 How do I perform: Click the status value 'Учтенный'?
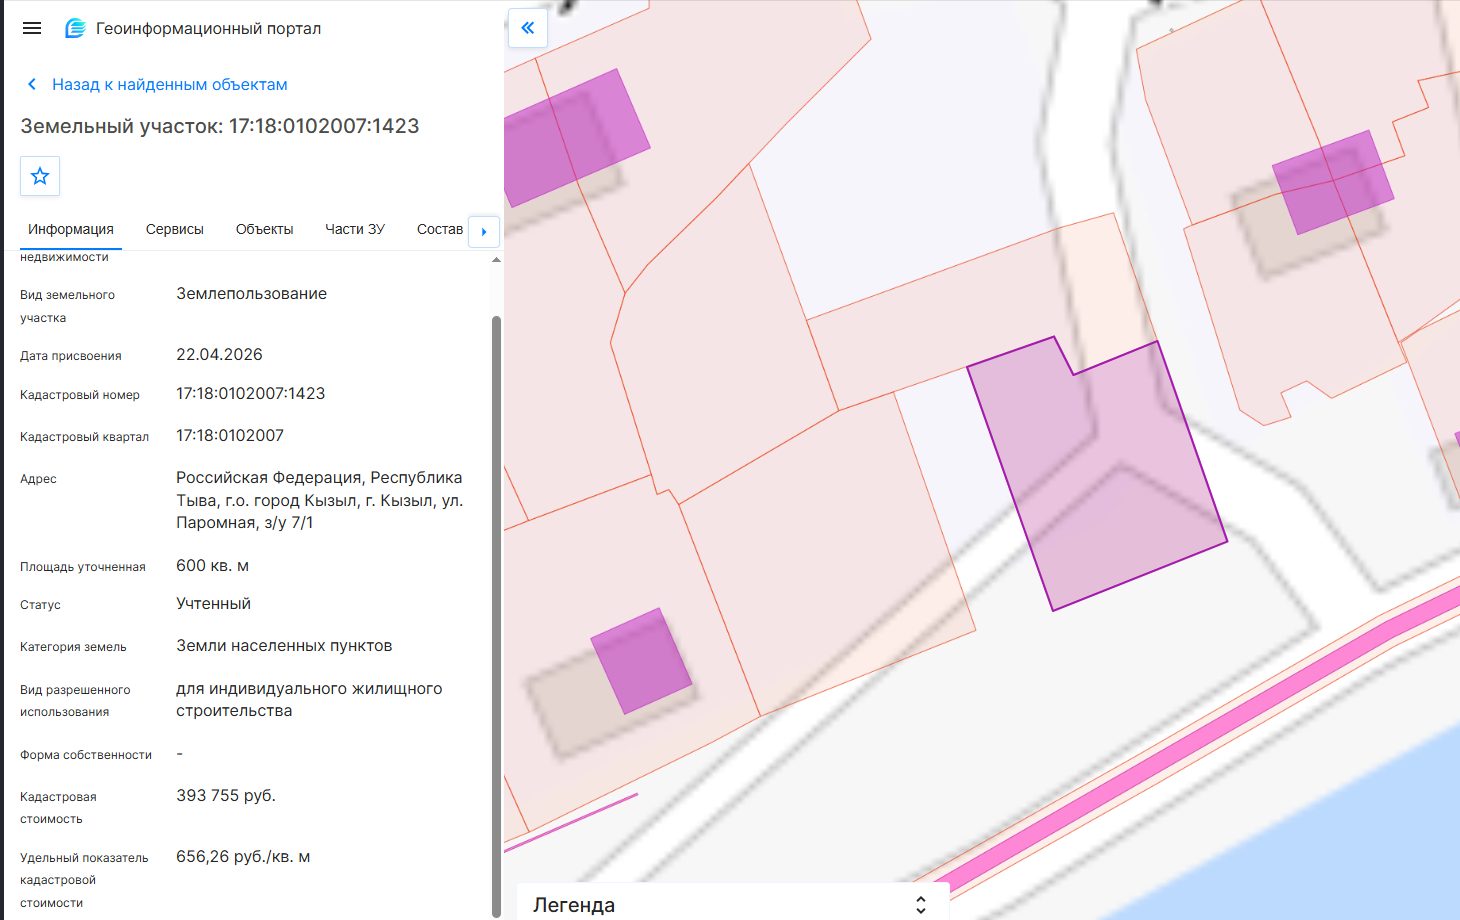click(214, 604)
